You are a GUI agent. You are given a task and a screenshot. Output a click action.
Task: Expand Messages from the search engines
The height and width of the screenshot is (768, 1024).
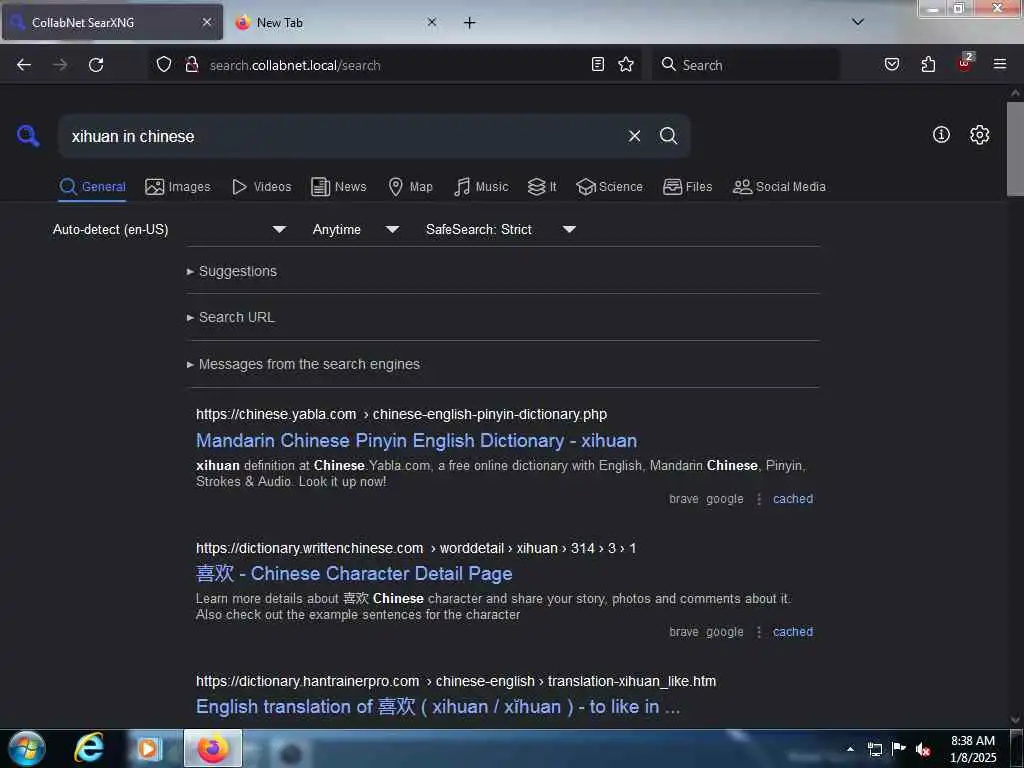coord(303,364)
